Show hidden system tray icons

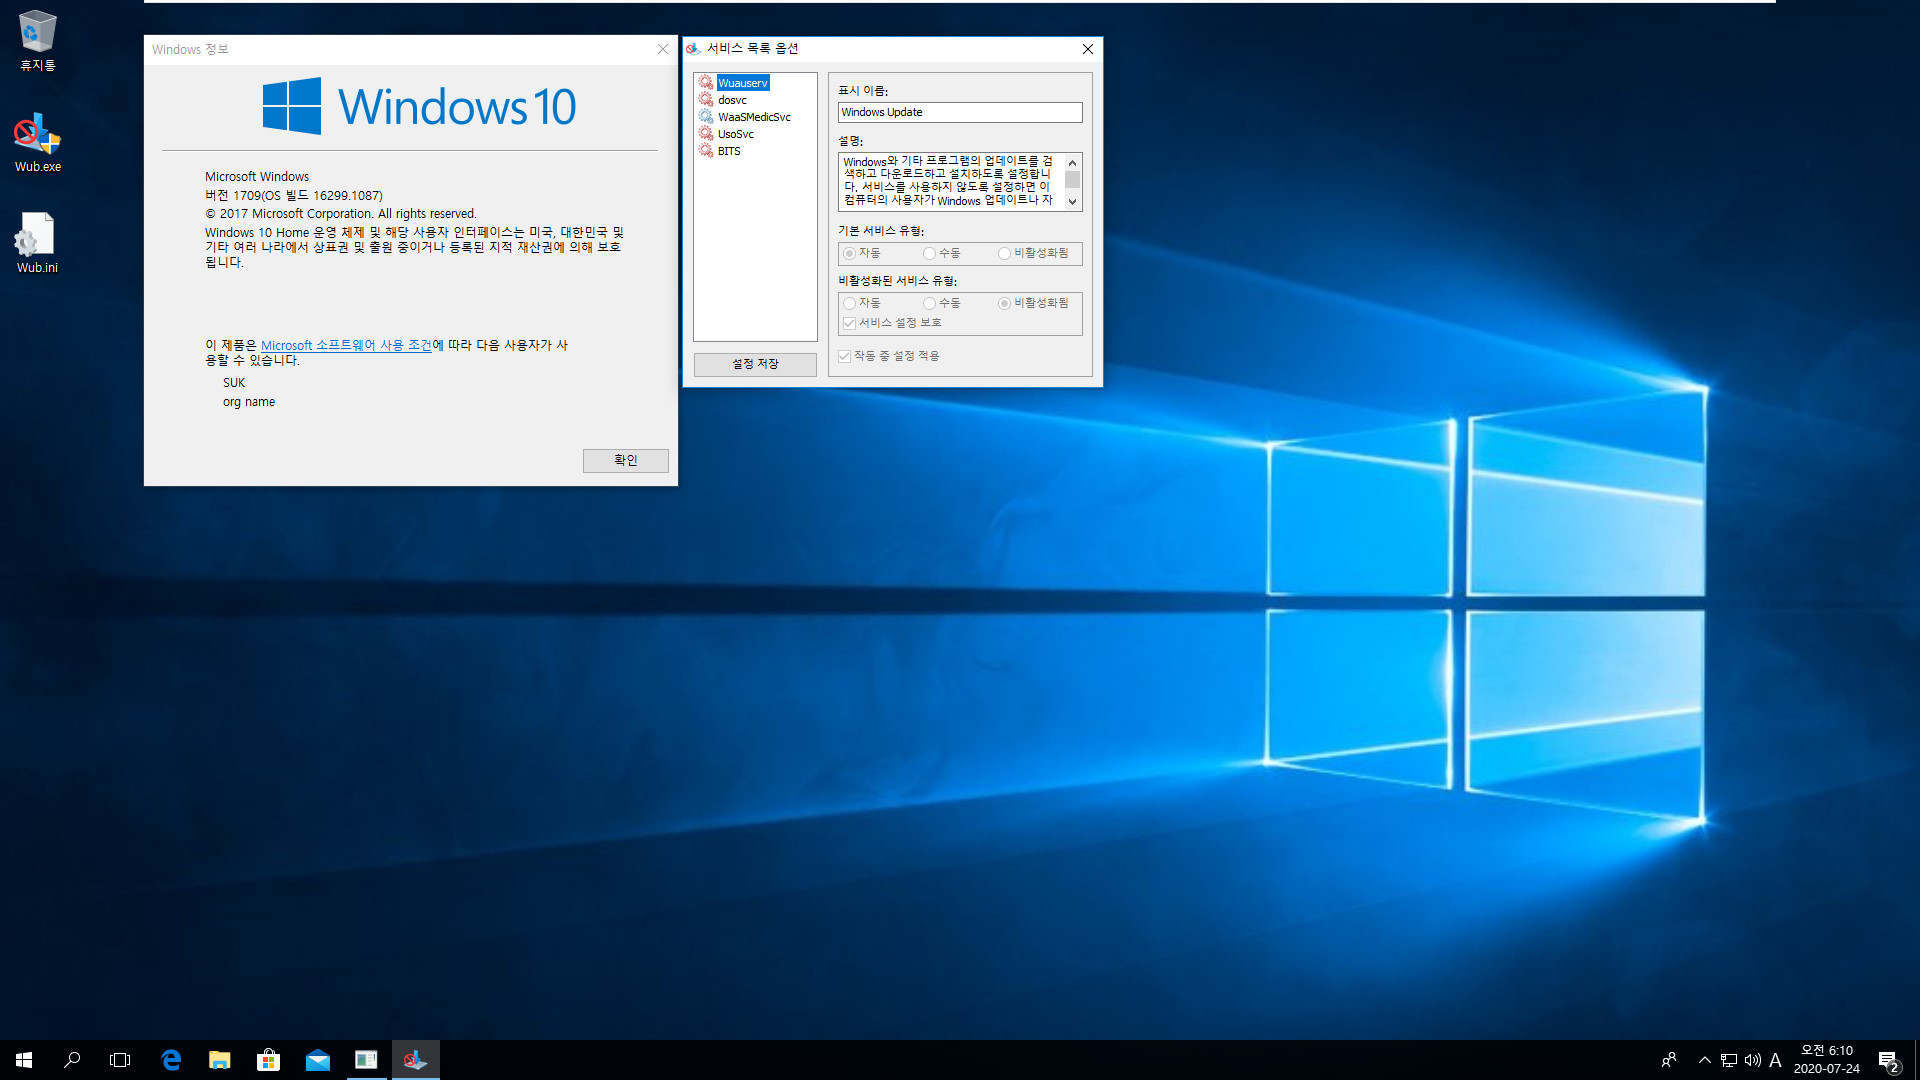coord(1704,1060)
